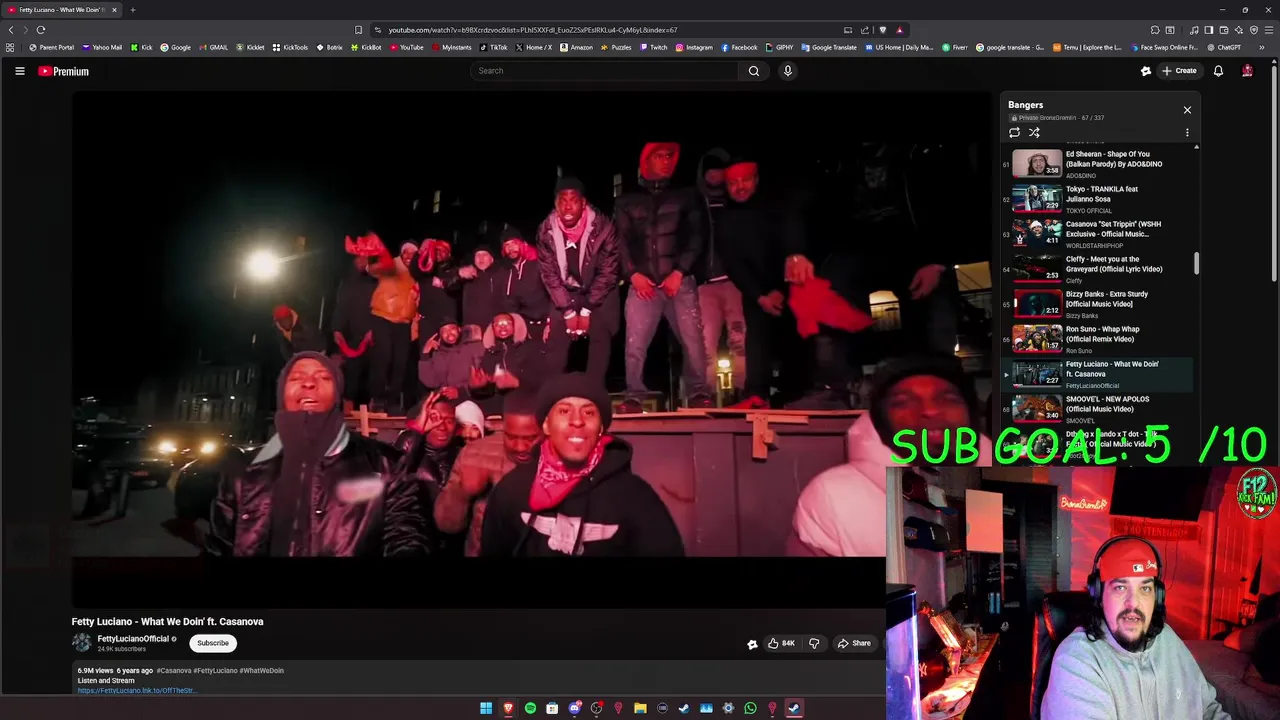Open the ChatGPT bookmark
The height and width of the screenshot is (720, 1280).
coord(1223,47)
